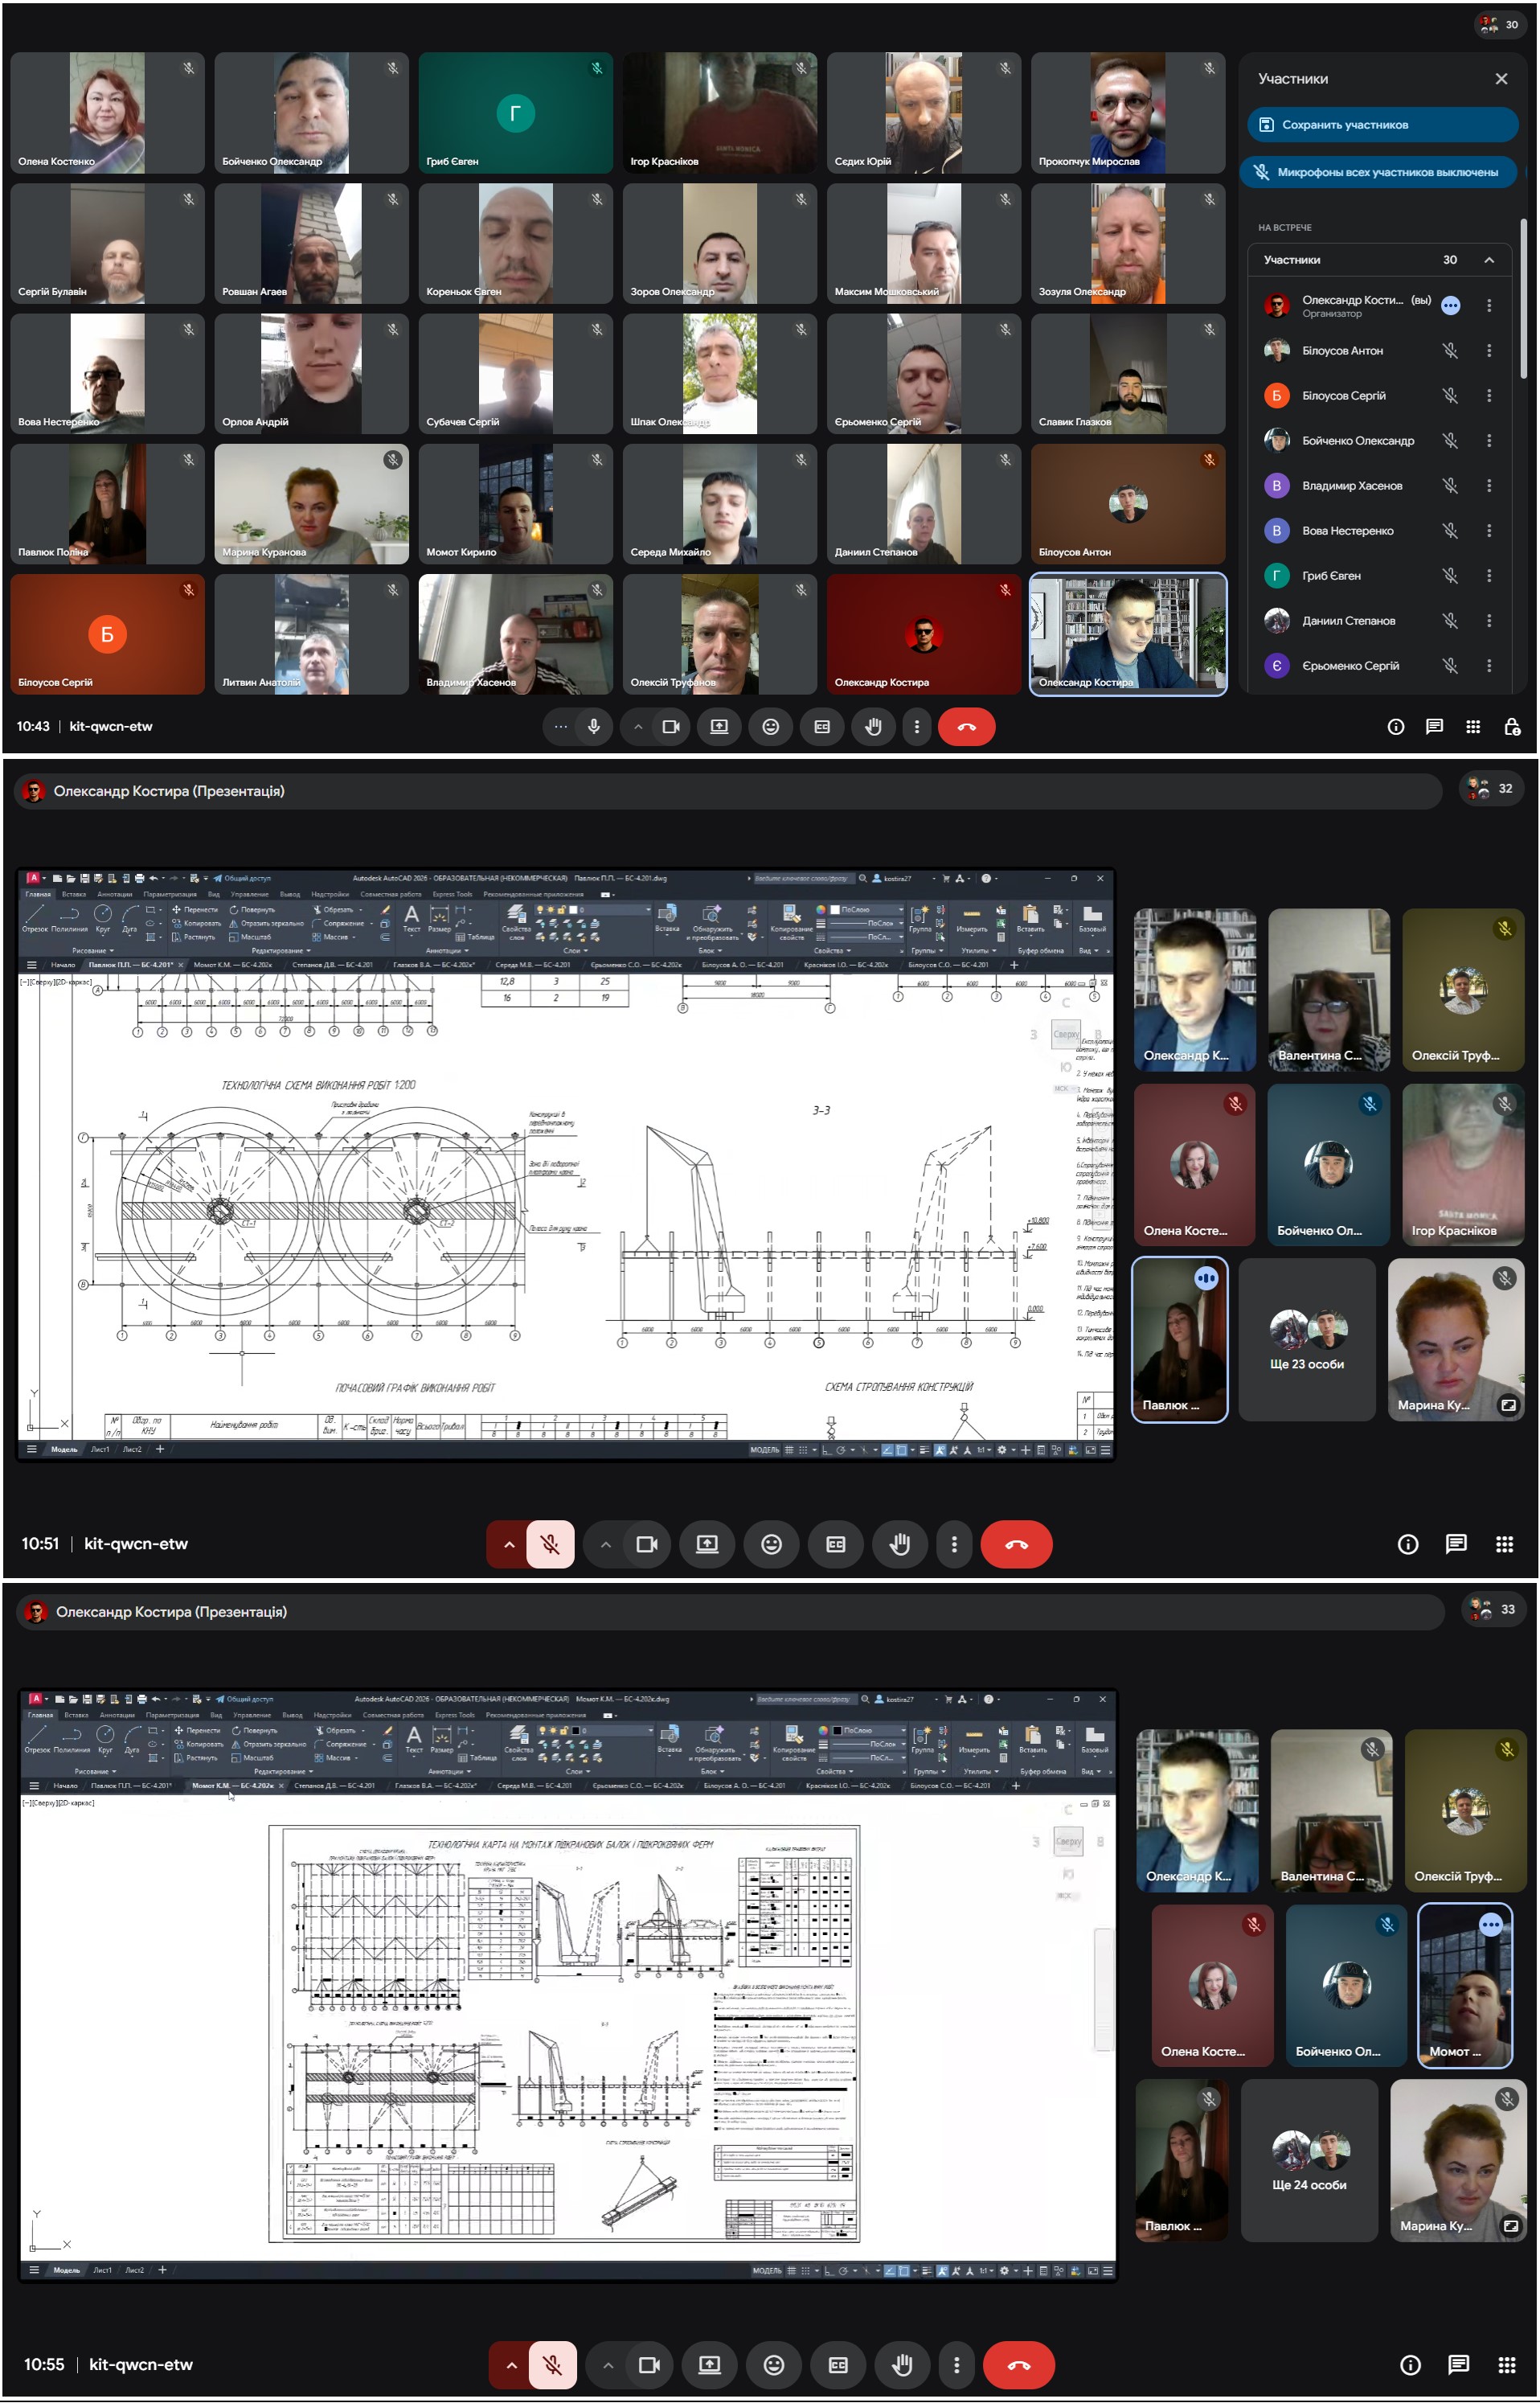Raise hand in the 10:55 call bar
The height and width of the screenshot is (2403, 1540).
[902, 2366]
